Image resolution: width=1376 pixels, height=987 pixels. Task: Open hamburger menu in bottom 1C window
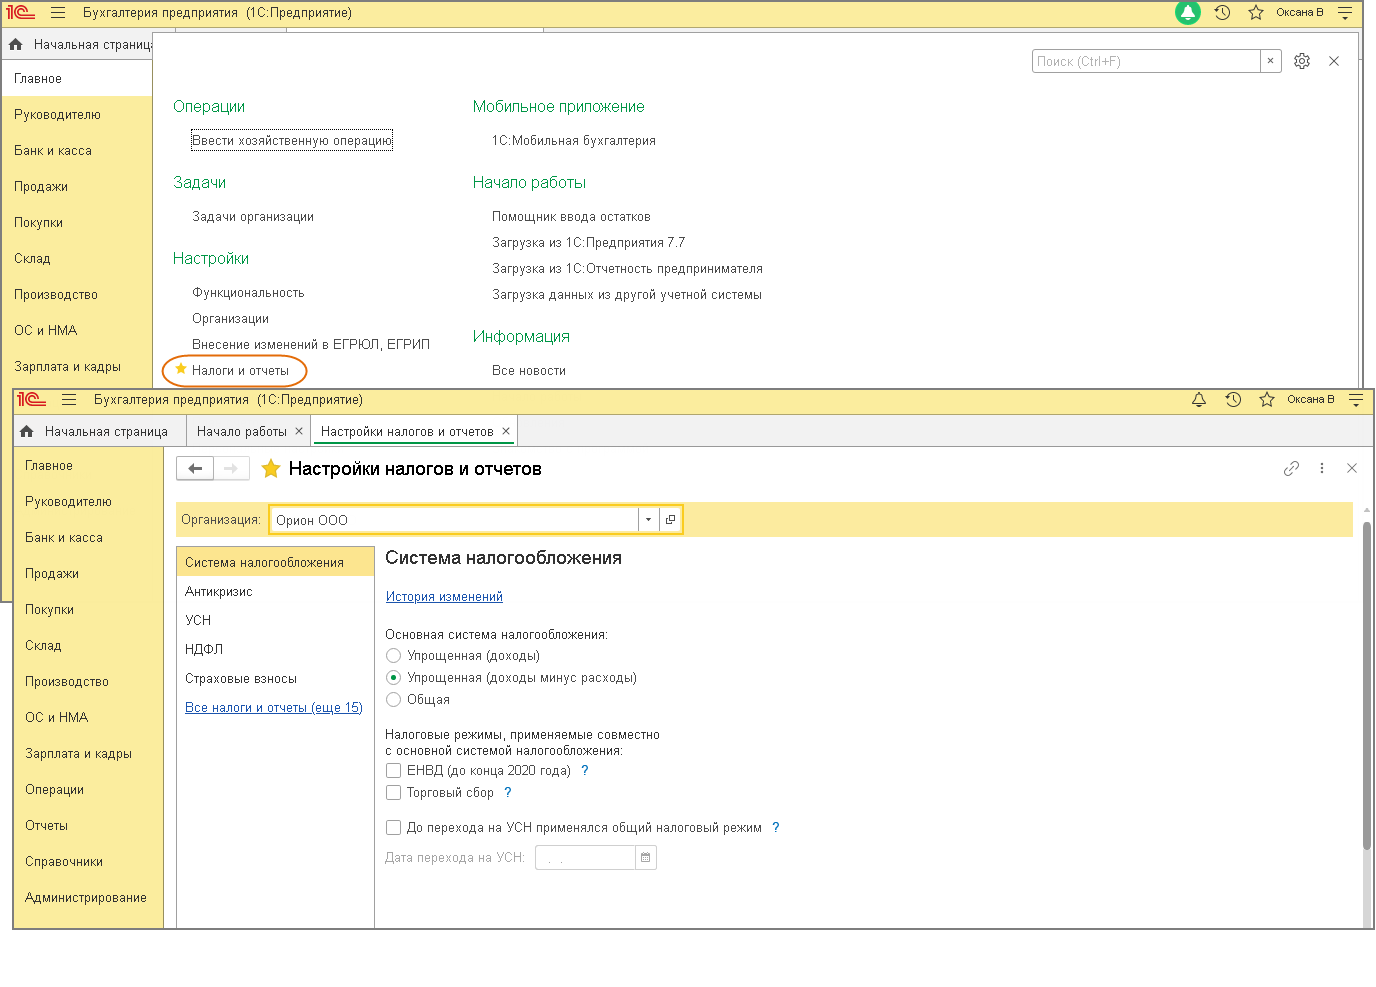(x=69, y=400)
